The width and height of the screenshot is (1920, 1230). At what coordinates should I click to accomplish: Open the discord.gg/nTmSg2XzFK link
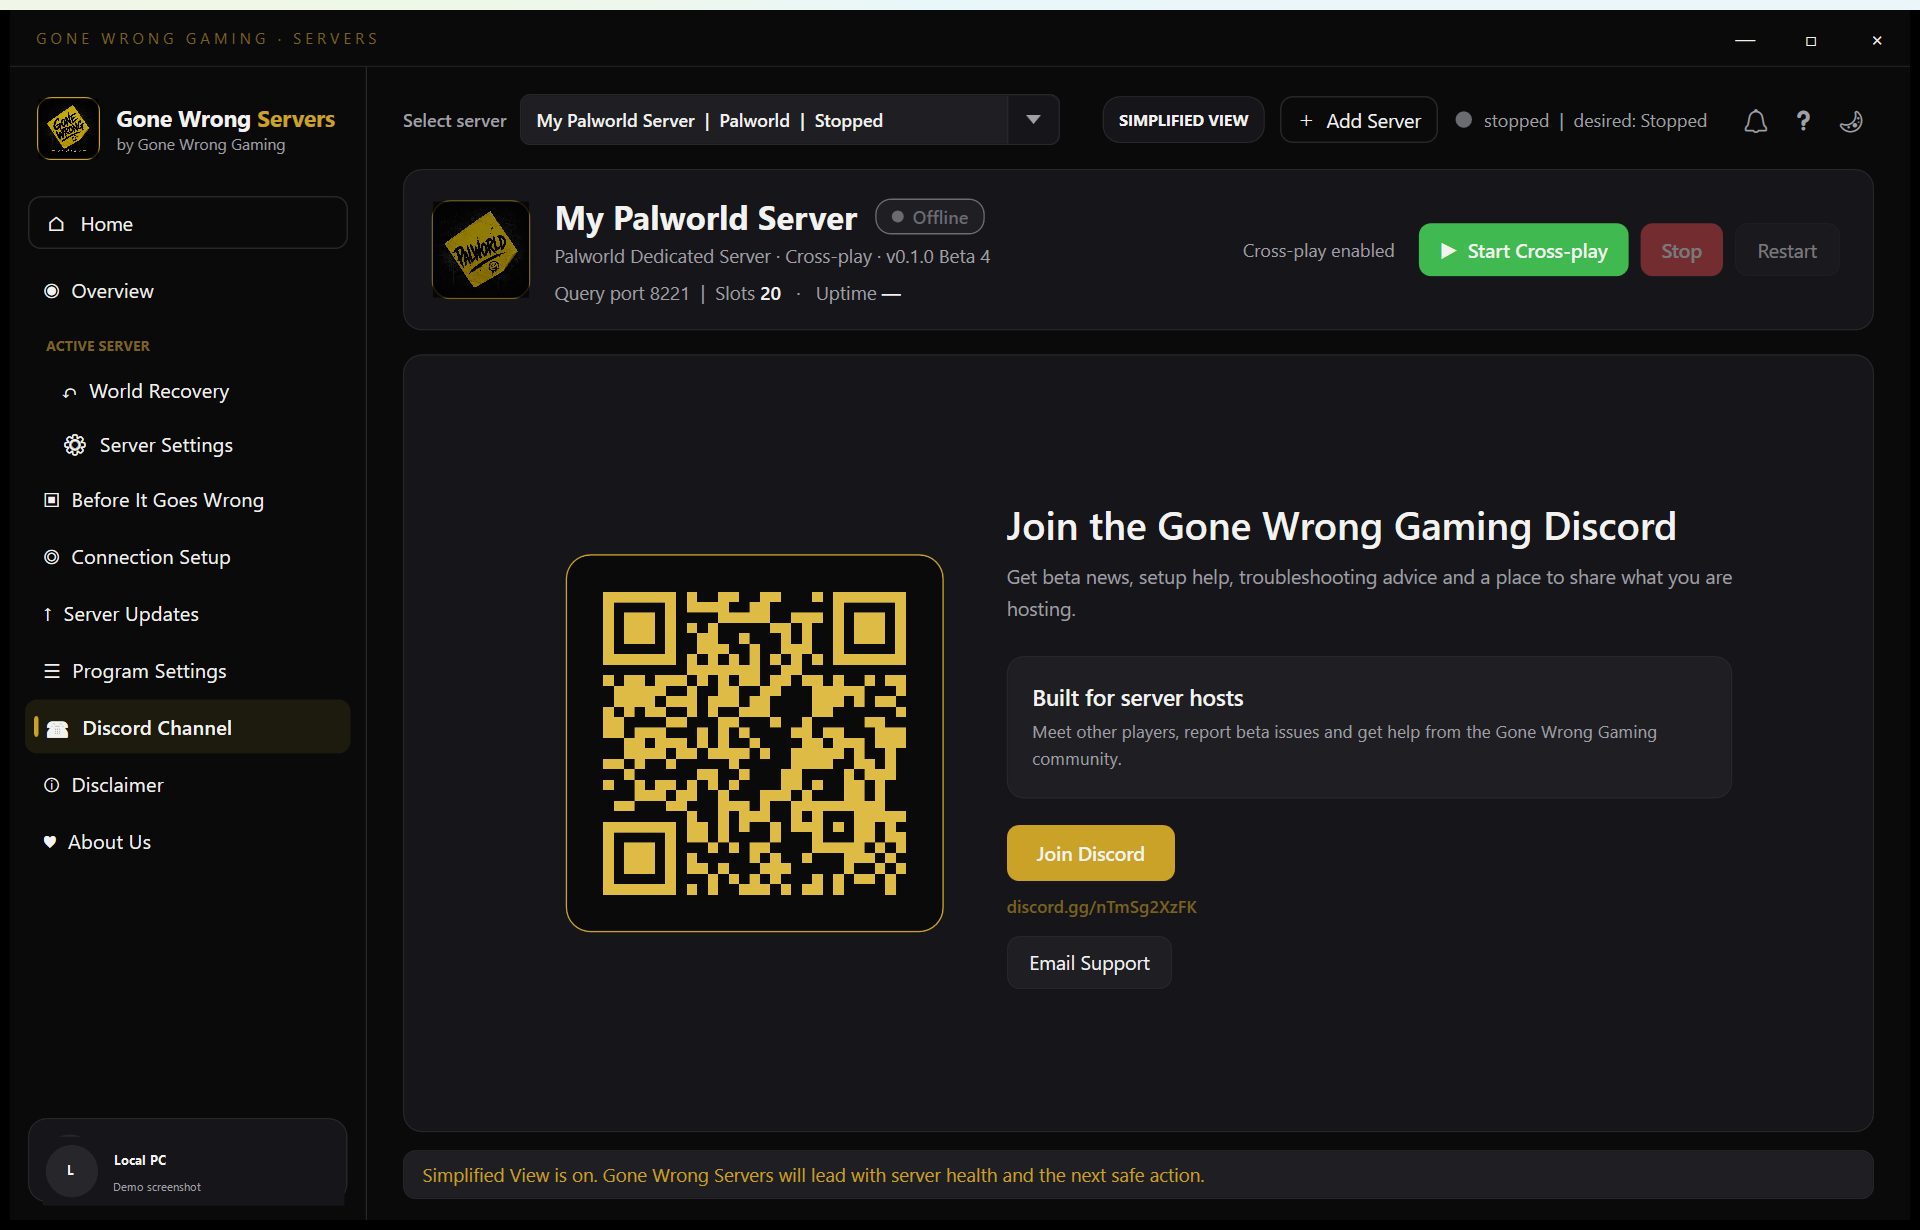click(x=1101, y=907)
